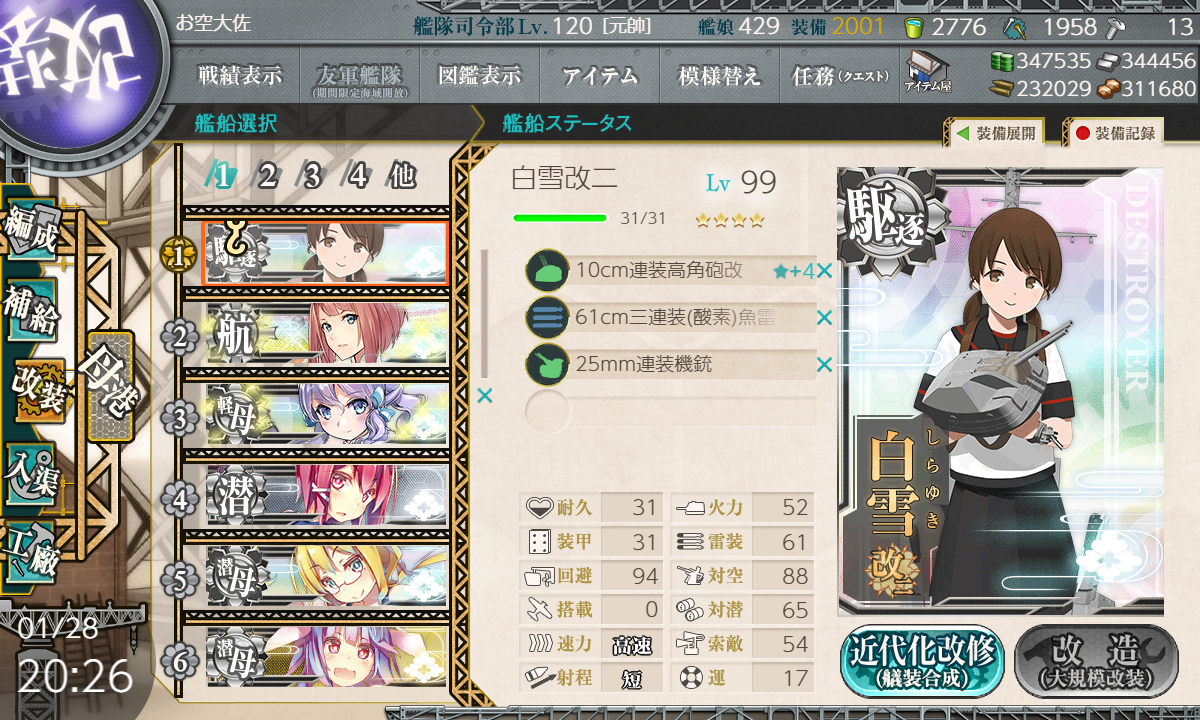The width and height of the screenshot is (1200, 720).
Task: Click the 10cm連装高角砲改 equipment slot
Action: (671, 271)
